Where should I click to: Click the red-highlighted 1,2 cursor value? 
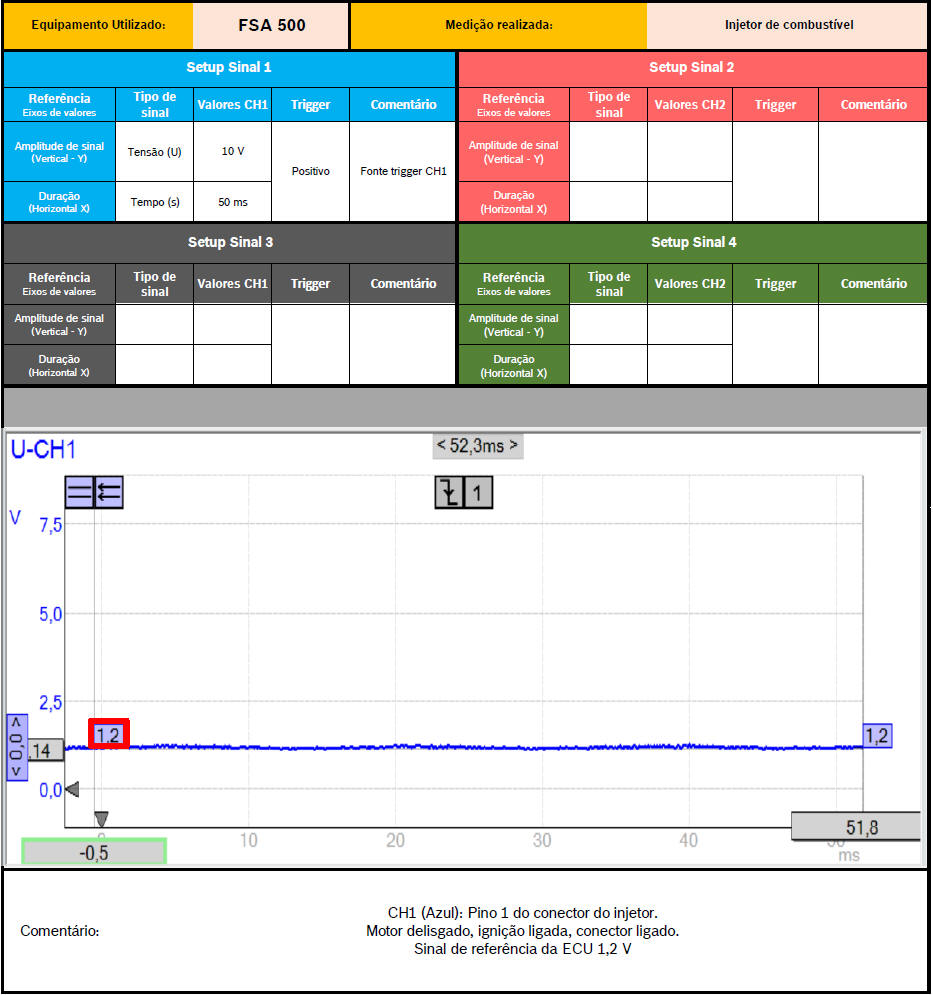108,735
